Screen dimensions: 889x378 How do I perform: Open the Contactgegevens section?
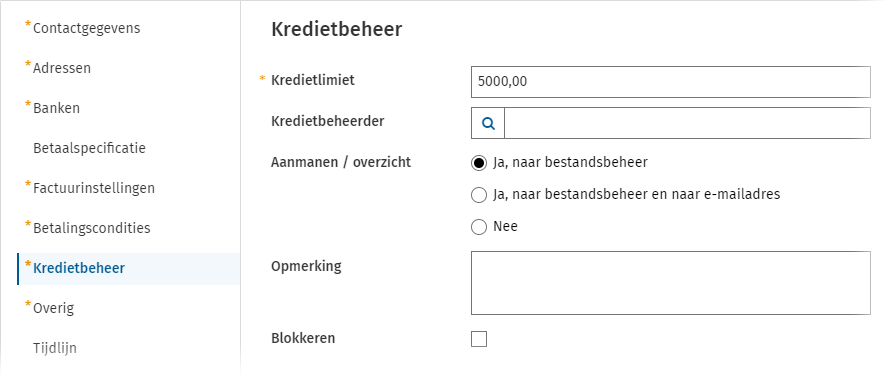pyautogui.click(x=86, y=28)
